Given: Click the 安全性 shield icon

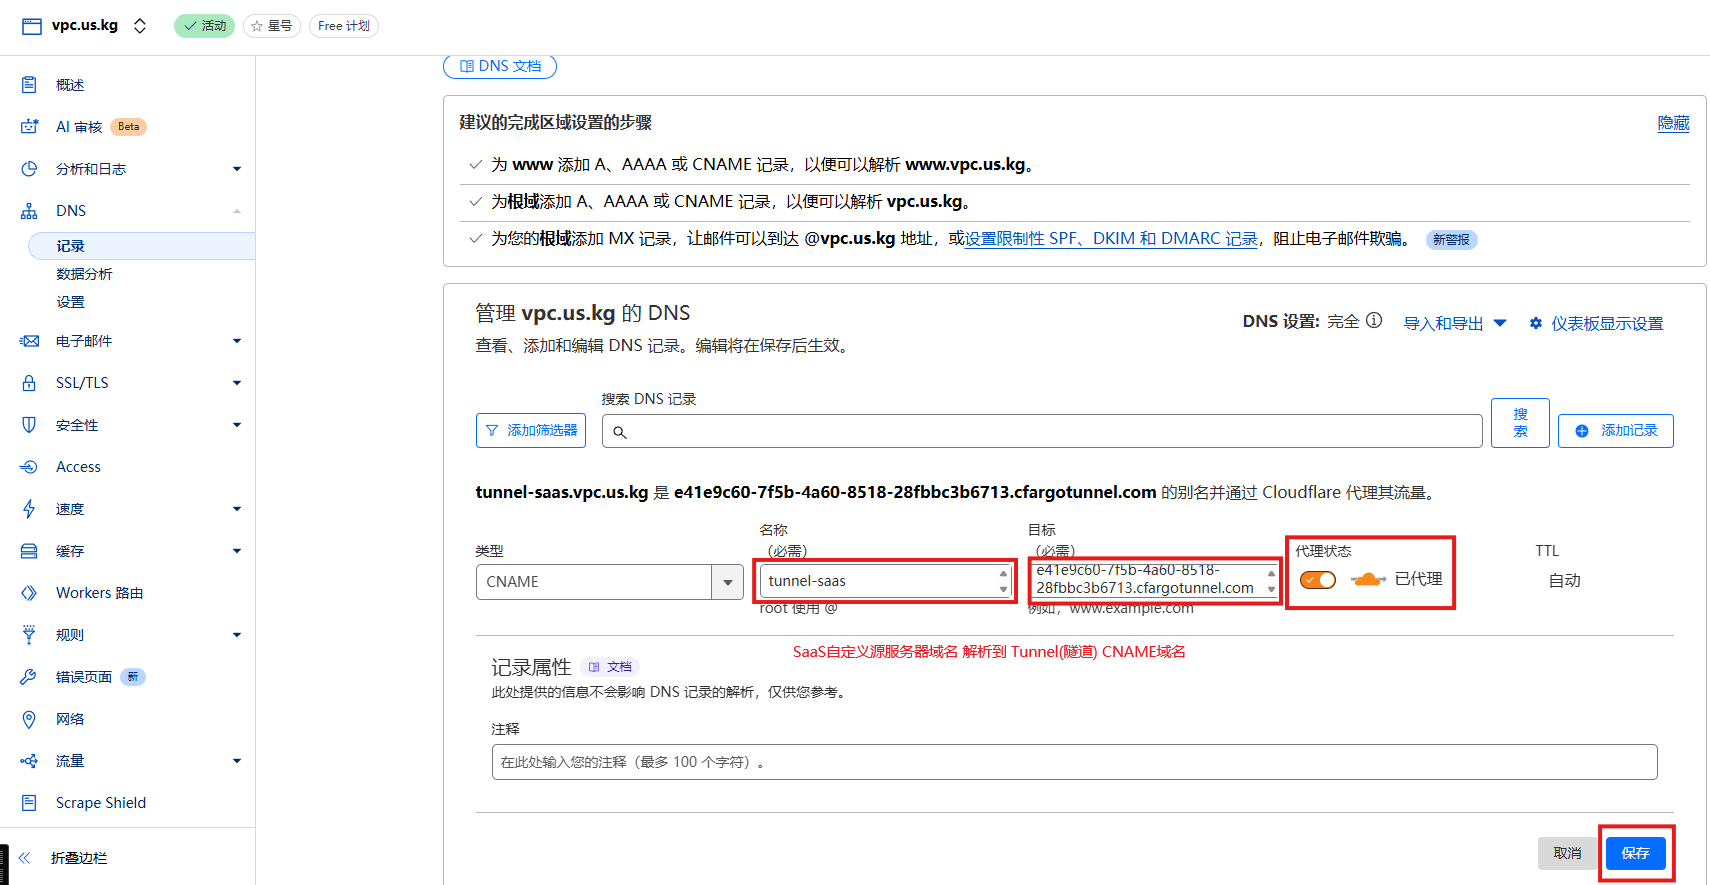Looking at the screenshot, I should click(x=29, y=425).
